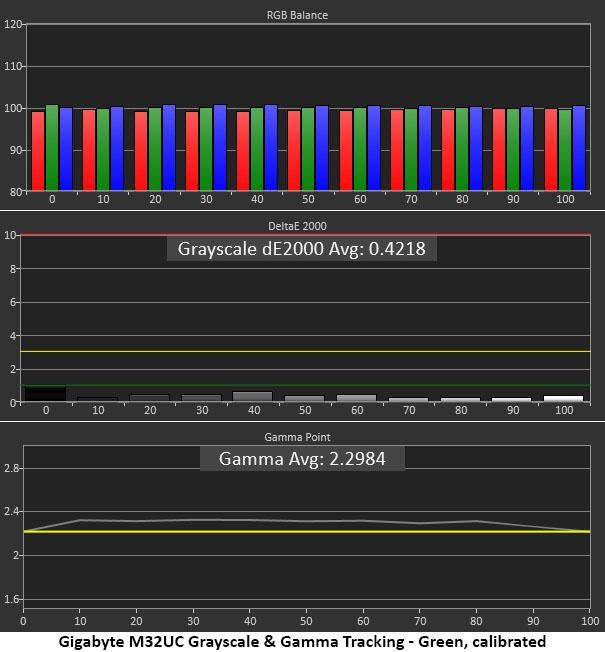This screenshot has height=652, width=605.
Task: Click the Gamma Point chart title
Action: tap(297, 437)
